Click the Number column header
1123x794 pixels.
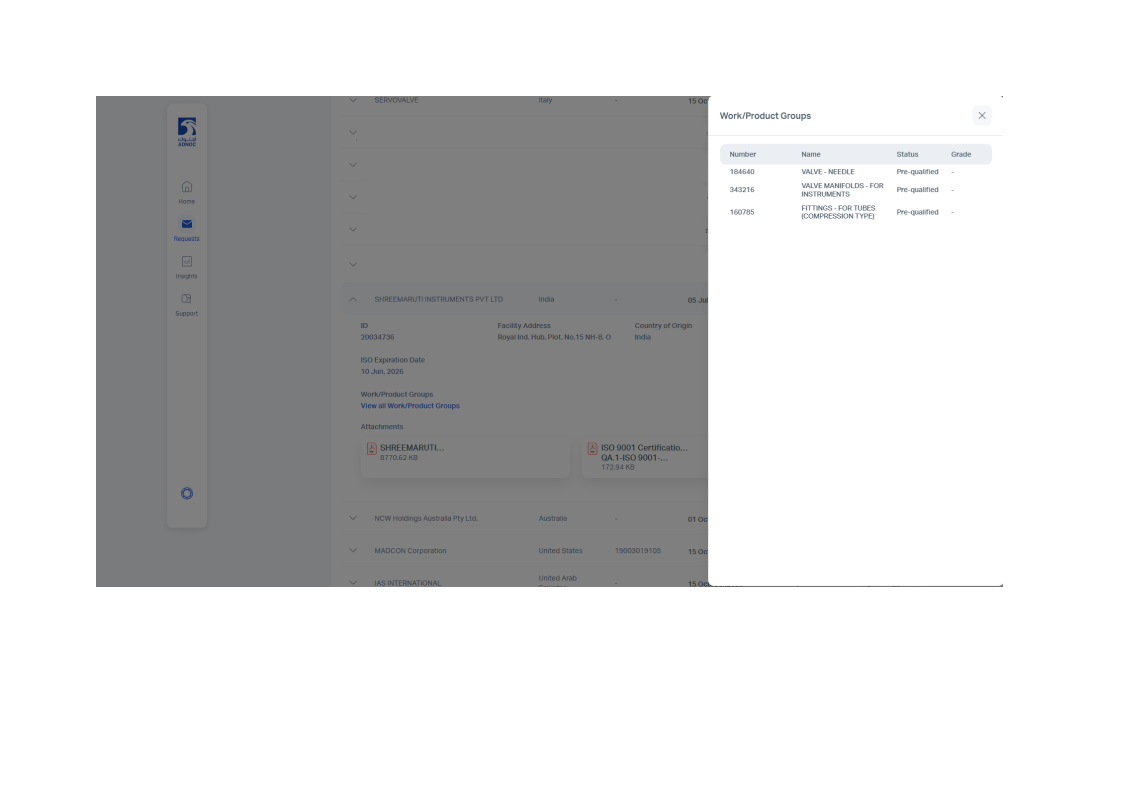pos(742,154)
